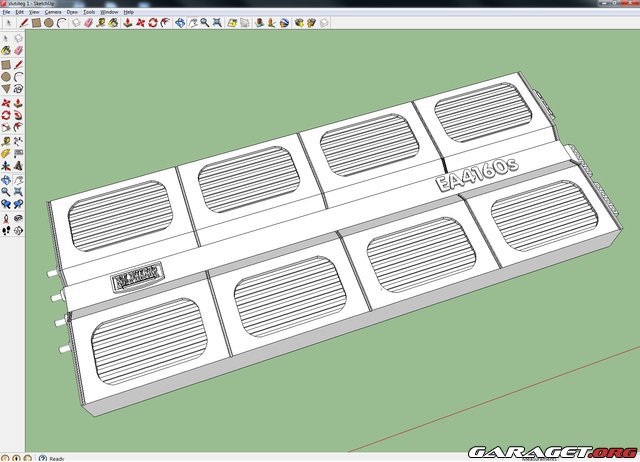
Task: Choose the Scale tool
Action: coord(6,127)
